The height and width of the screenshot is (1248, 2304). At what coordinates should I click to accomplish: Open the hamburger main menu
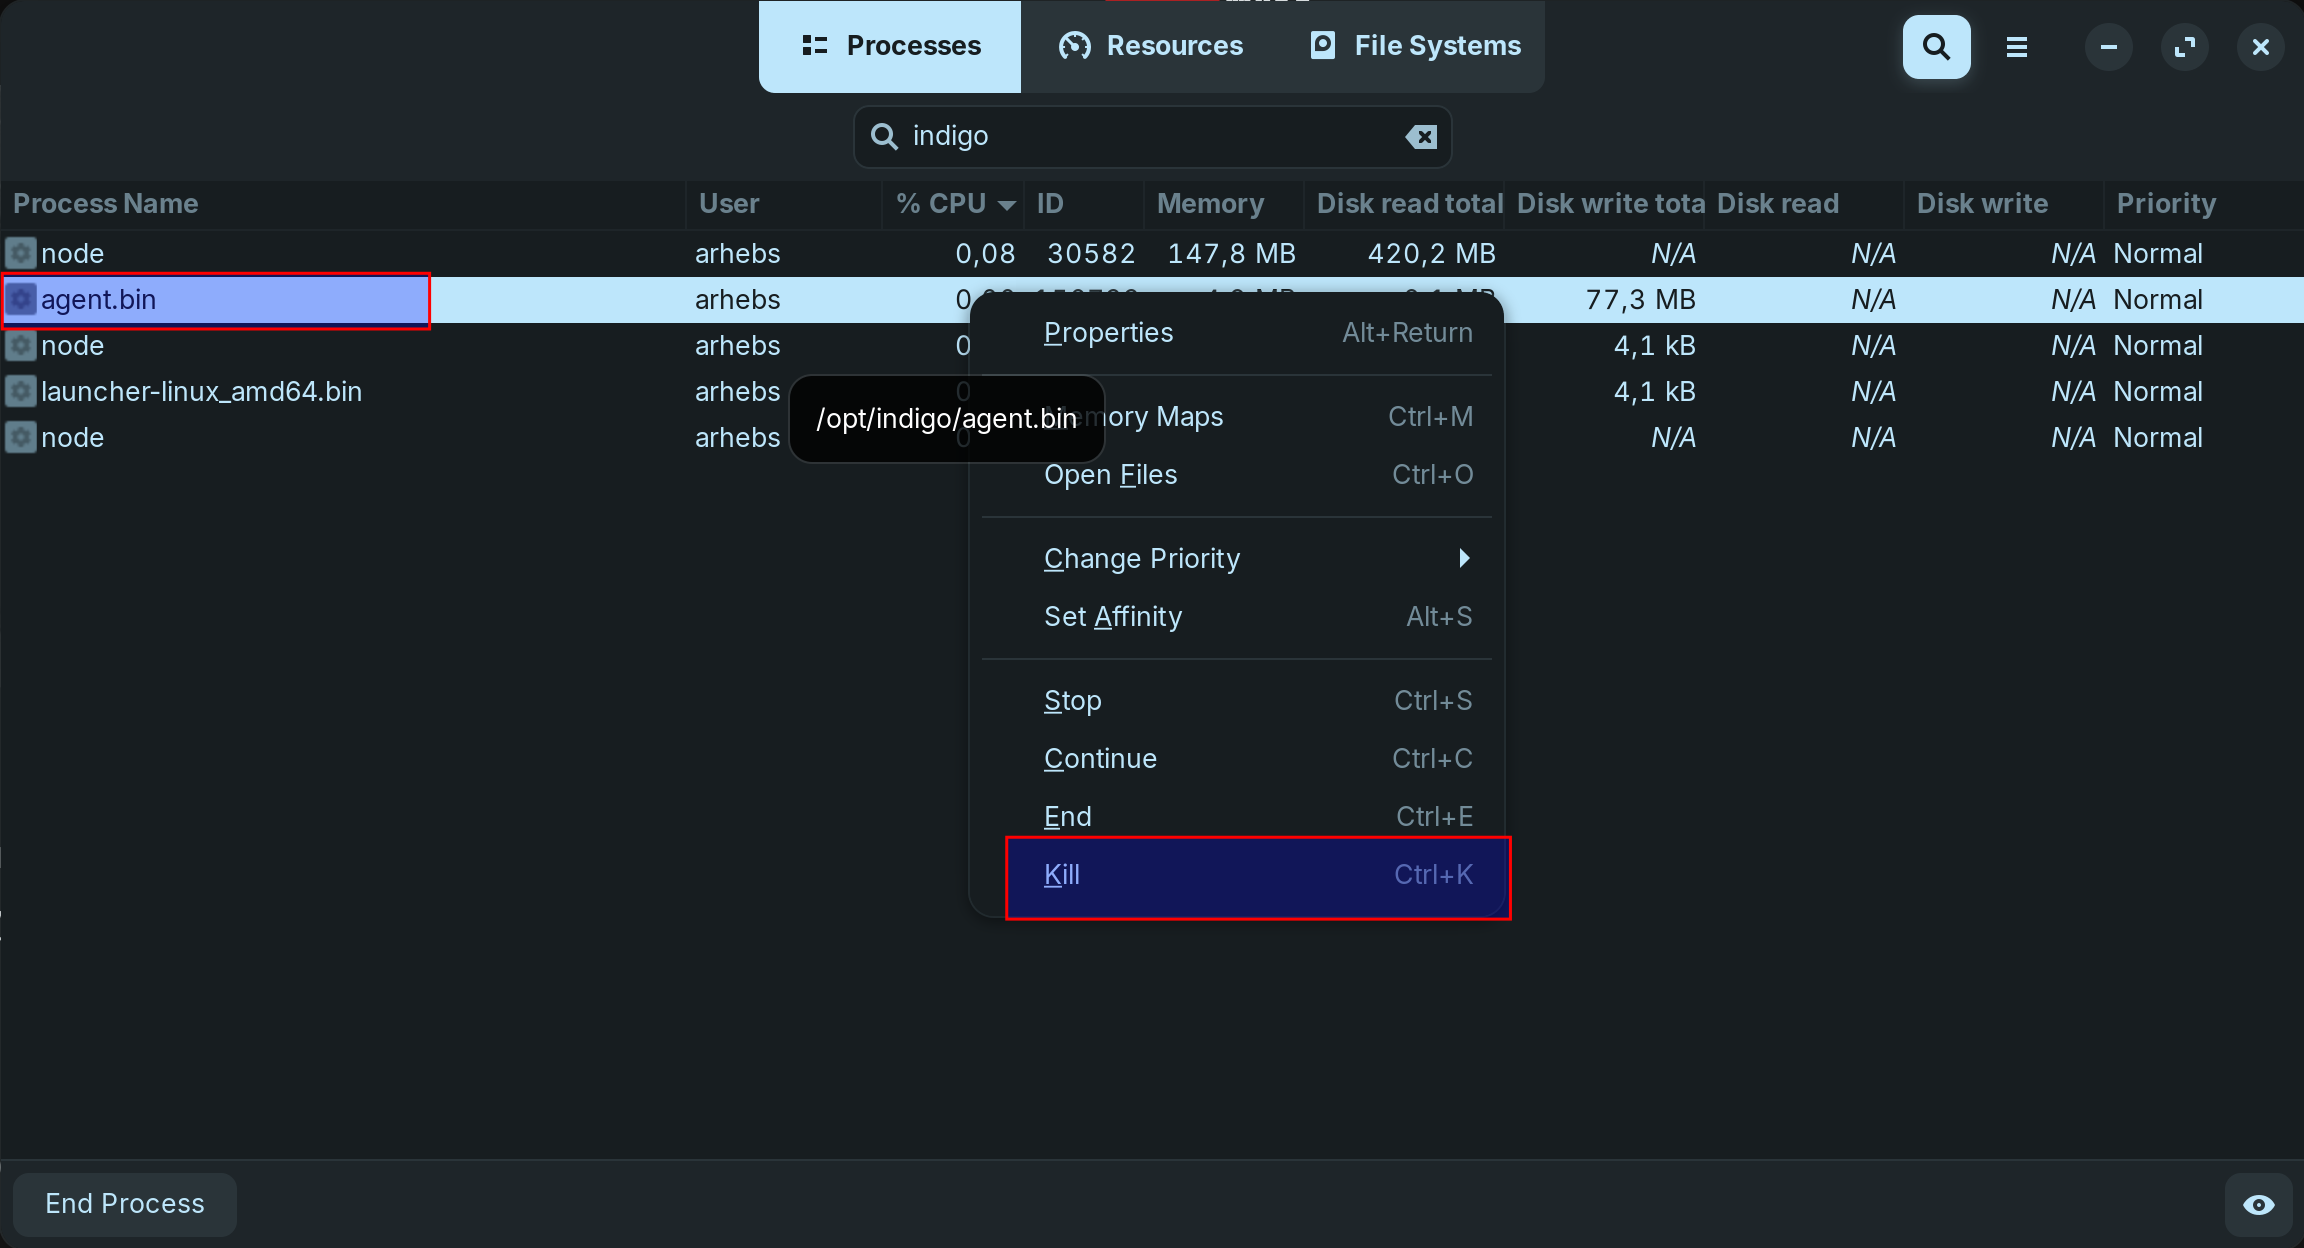point(2017,47)
